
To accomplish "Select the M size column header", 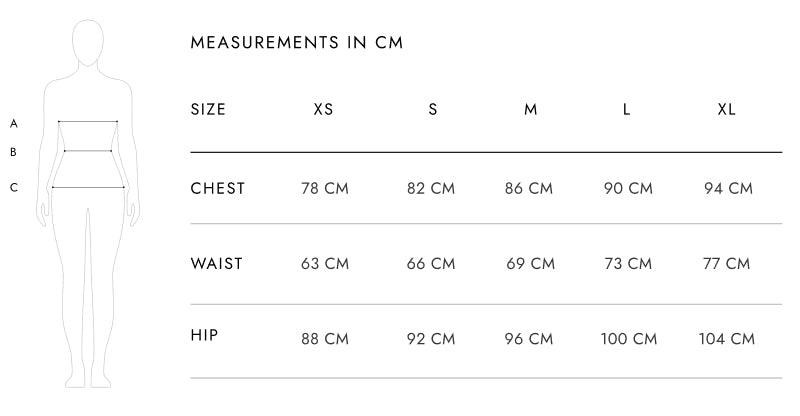I will click(531, 109).
